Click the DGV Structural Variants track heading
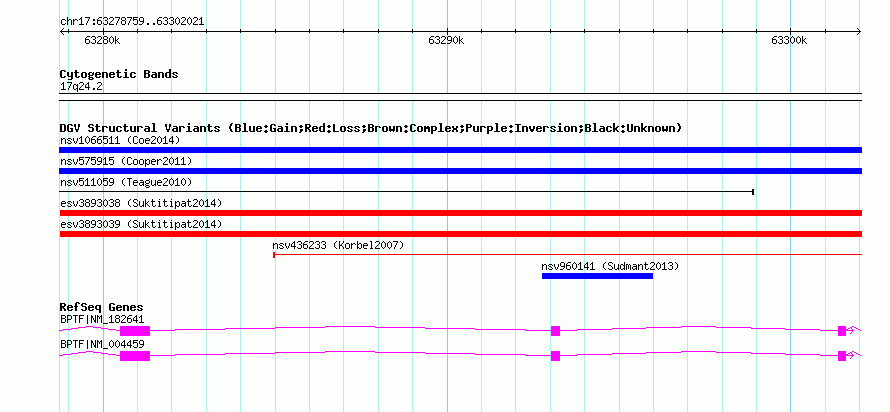 371,128
